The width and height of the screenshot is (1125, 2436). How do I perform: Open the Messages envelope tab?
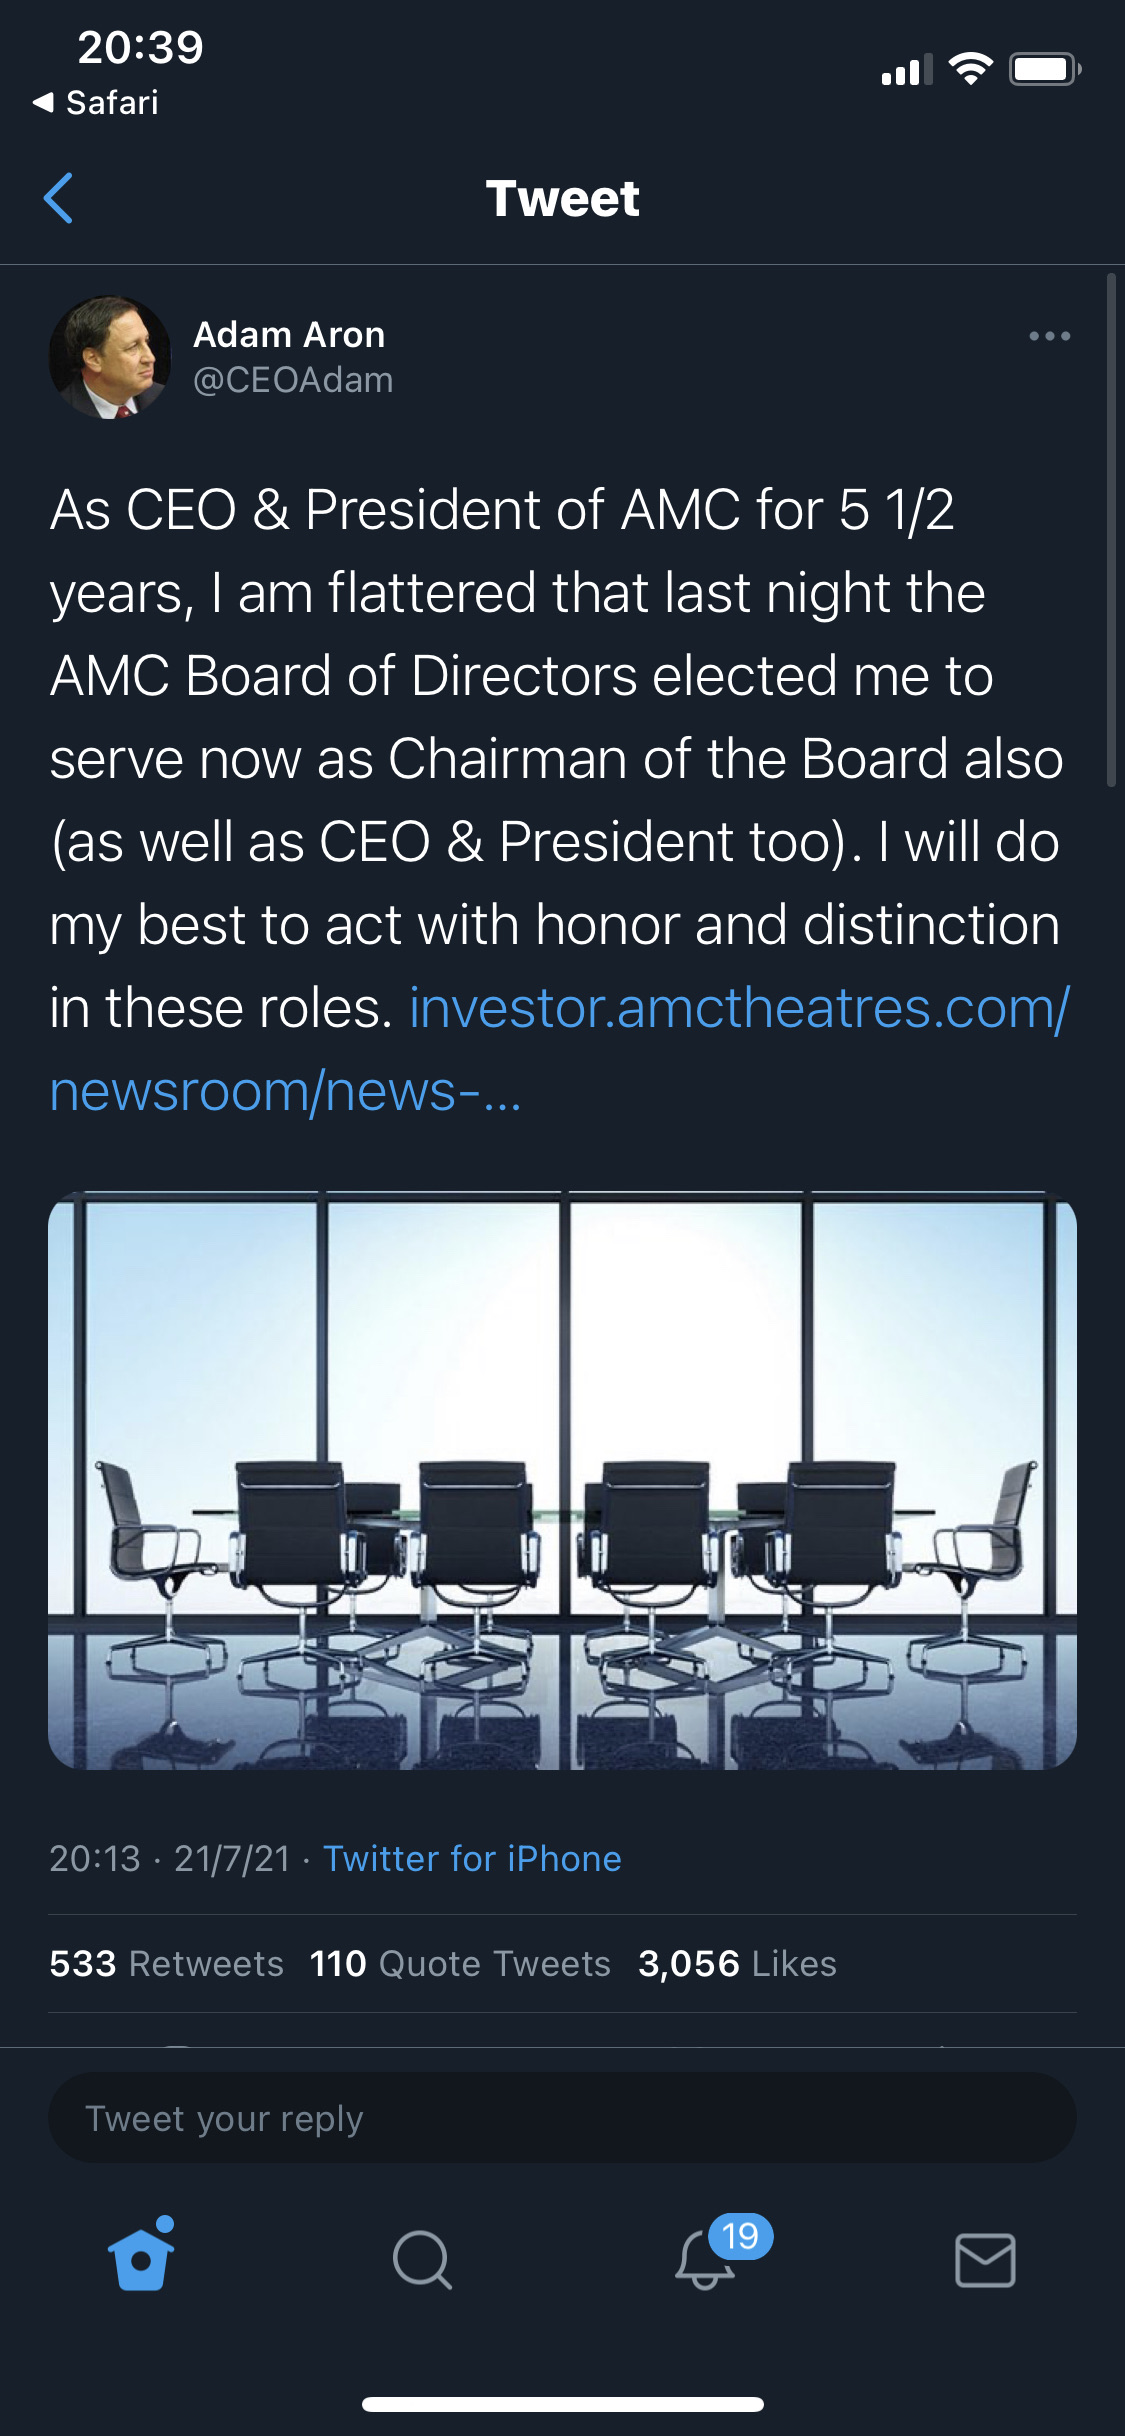985,2260
